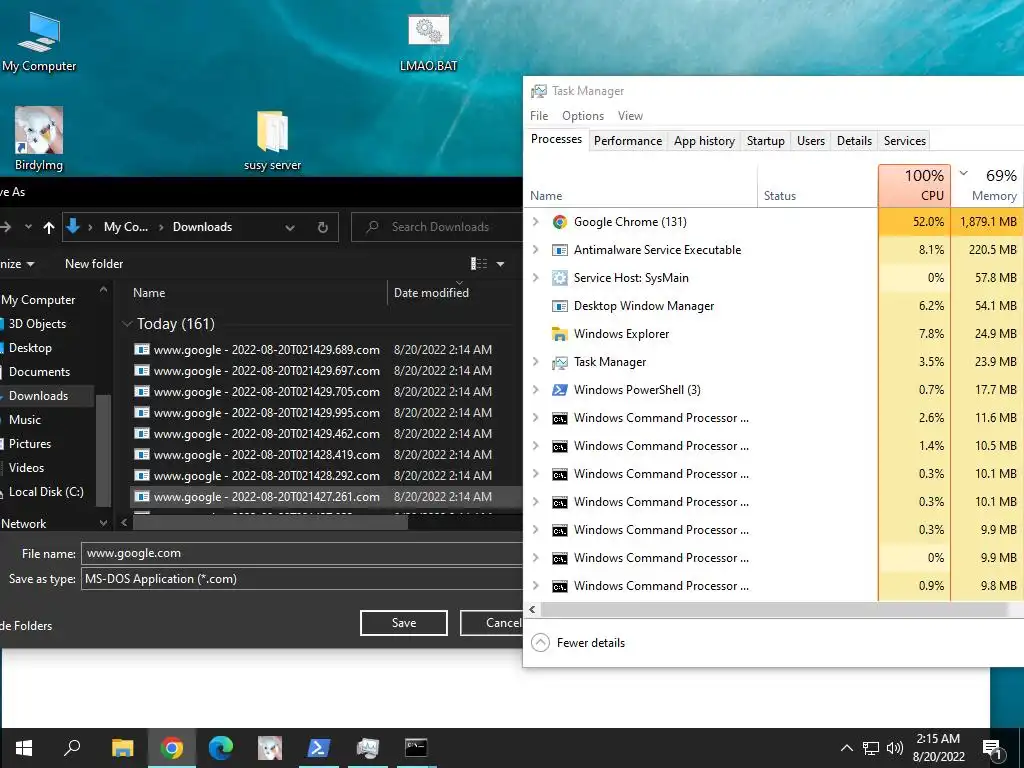Switch to the App history tab
This screenshot has height=768, width=1024.
tap(704, 141)
